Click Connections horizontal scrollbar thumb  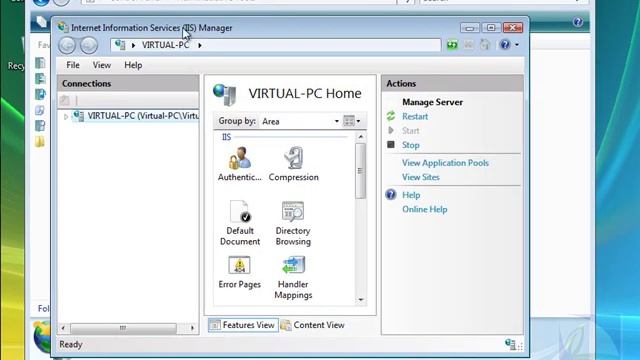click(x=123, y=328)
